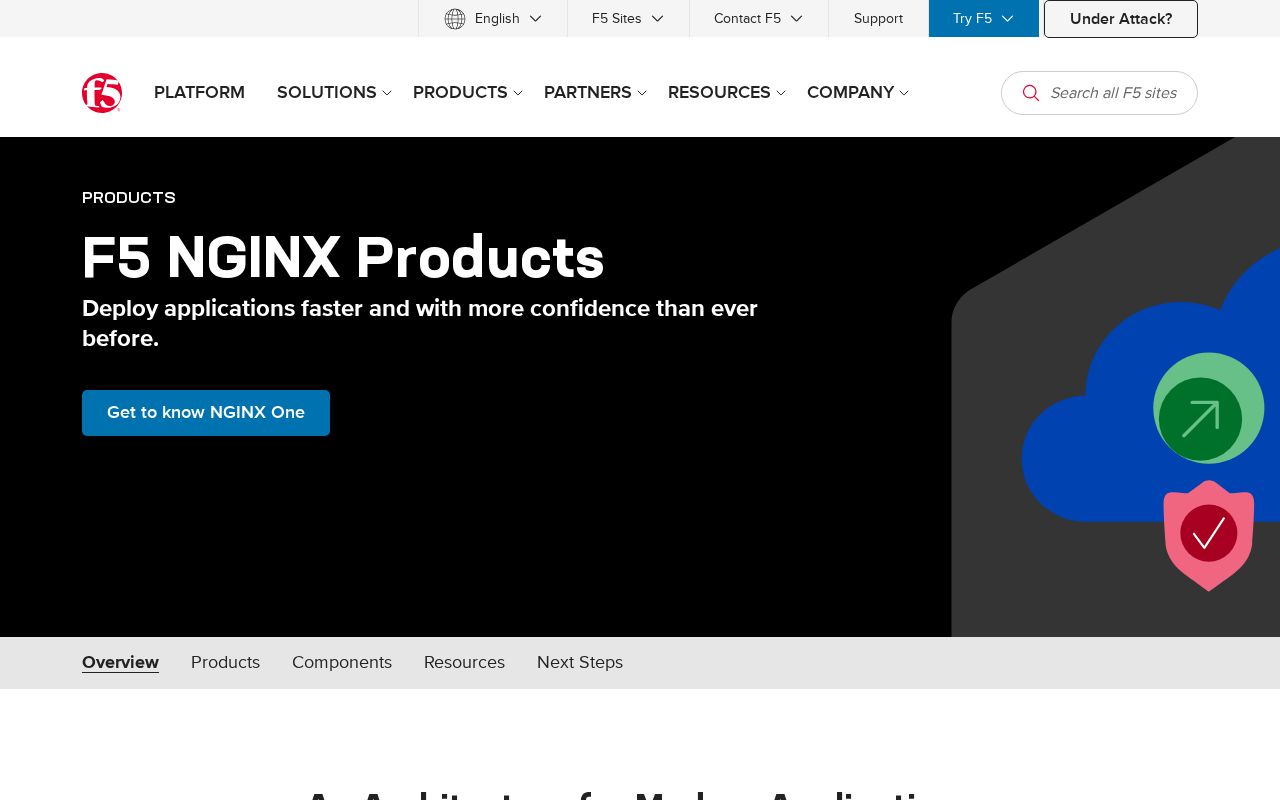Click the red shield checkmark graphic
Viewport: 1280px width, 800px height.
[x=1208, y=535]
